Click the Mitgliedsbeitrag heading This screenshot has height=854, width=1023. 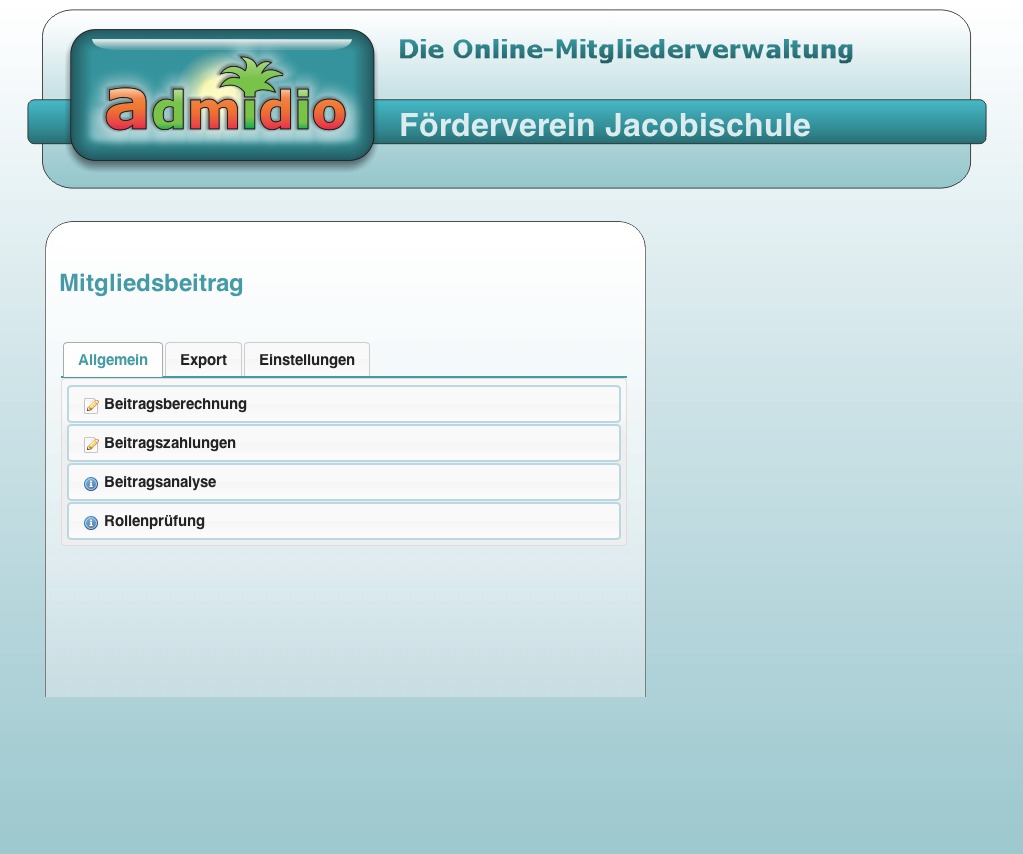(x=152, y=283)
